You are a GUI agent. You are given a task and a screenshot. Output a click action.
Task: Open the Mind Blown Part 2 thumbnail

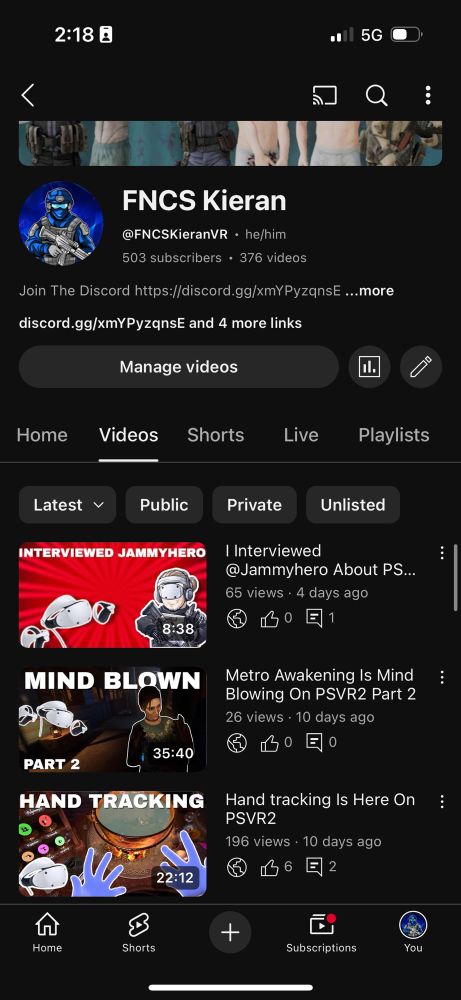coord(113,719)
